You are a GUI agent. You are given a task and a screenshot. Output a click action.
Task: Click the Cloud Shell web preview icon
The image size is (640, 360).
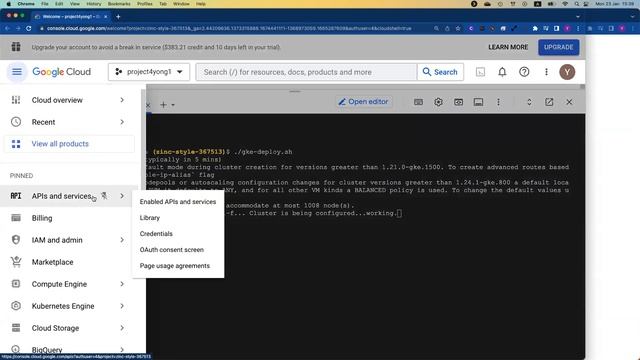(x=458, y=102)
